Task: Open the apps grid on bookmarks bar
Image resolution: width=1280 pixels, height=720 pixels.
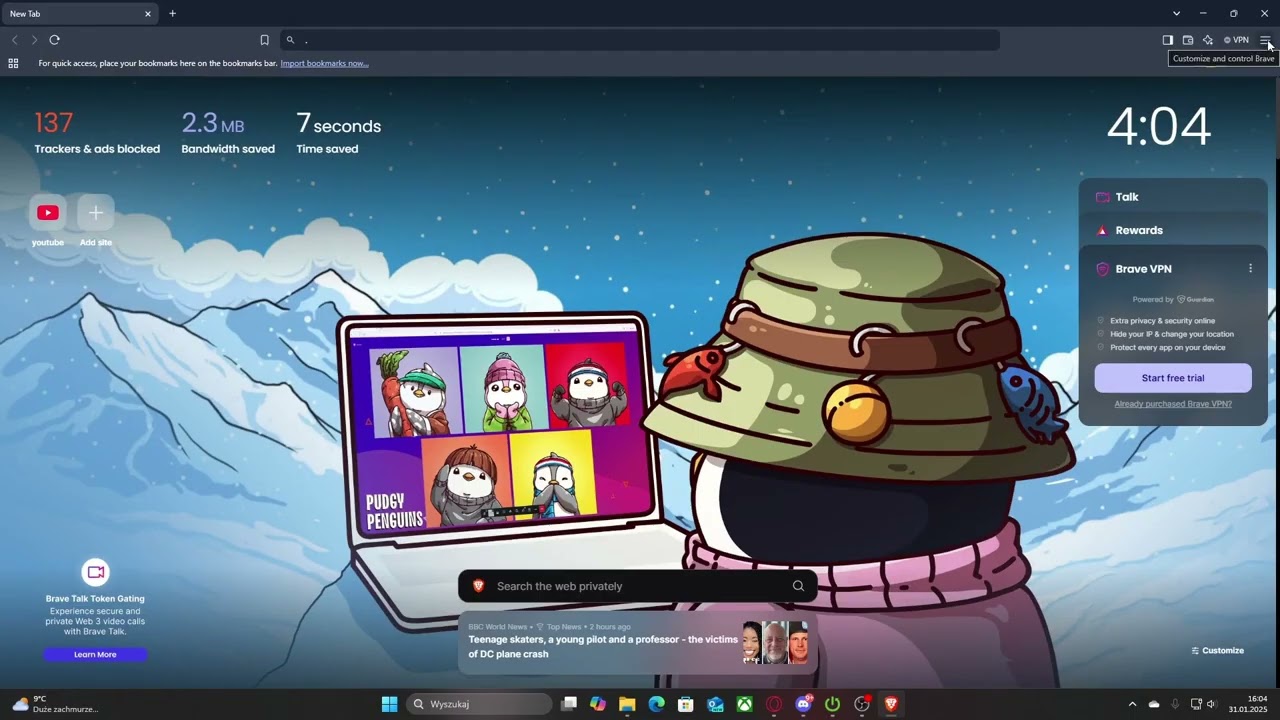Action: 13,63
